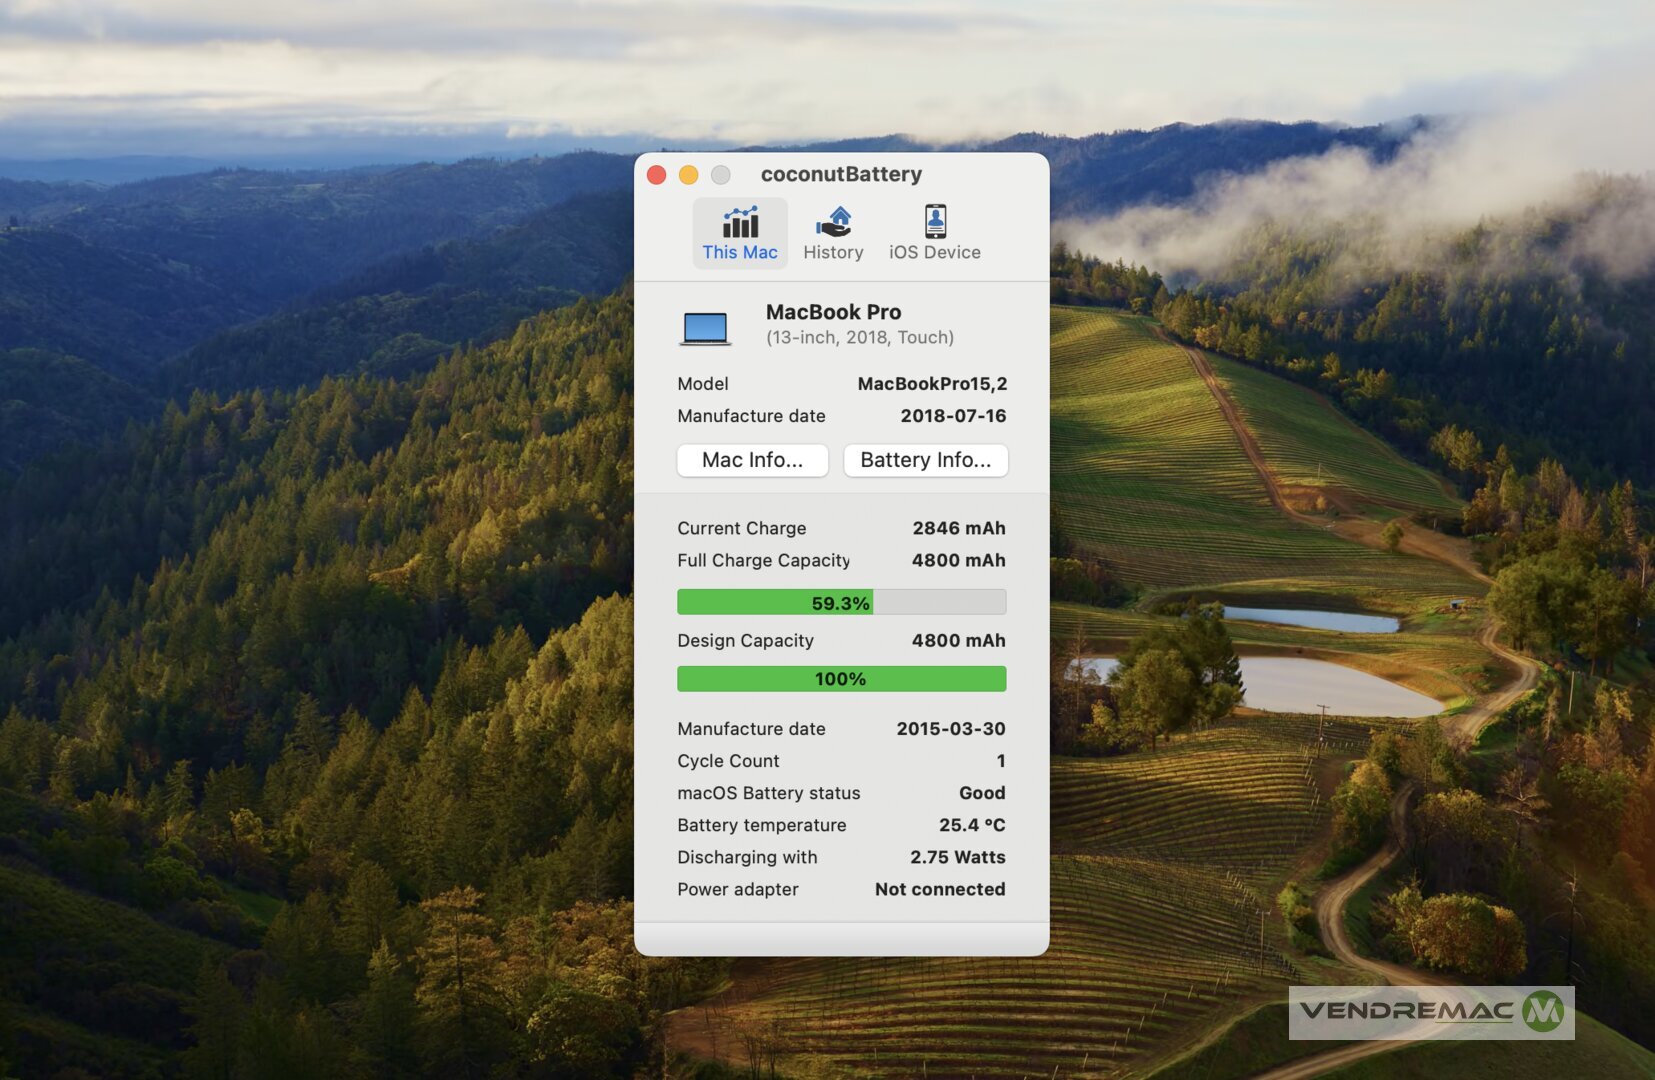The width and height of the screenshot is (1655, 1080).
Task: Click the 2018-07-16 manufacture date
Action: [x=953, y=416]
